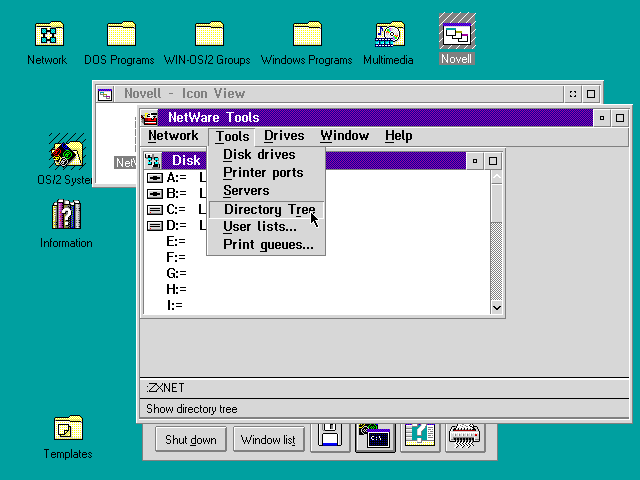Viewport: 640px width, 480px height.
Task: Click the Novell - Icon View title bar
Action: [x=338, y=94]
